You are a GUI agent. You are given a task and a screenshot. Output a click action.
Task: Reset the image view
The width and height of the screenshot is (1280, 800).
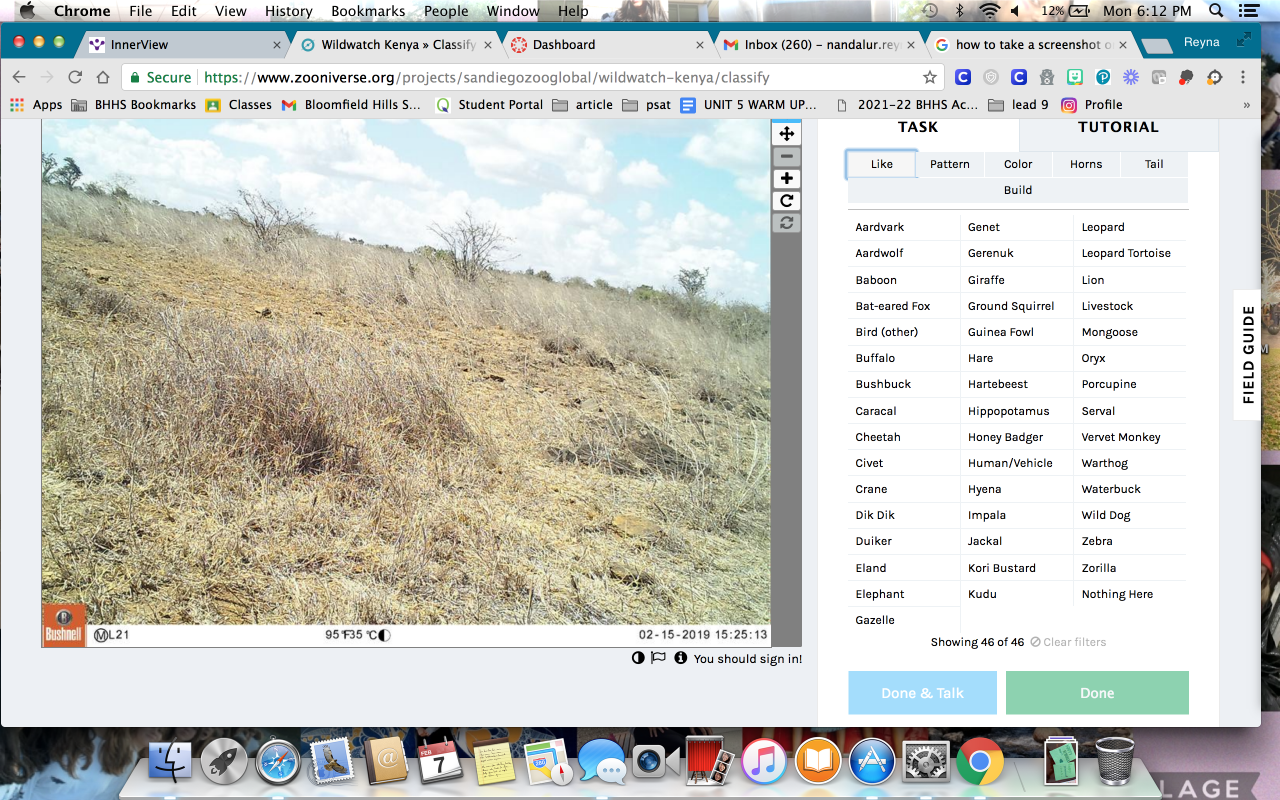coord(787,223)
